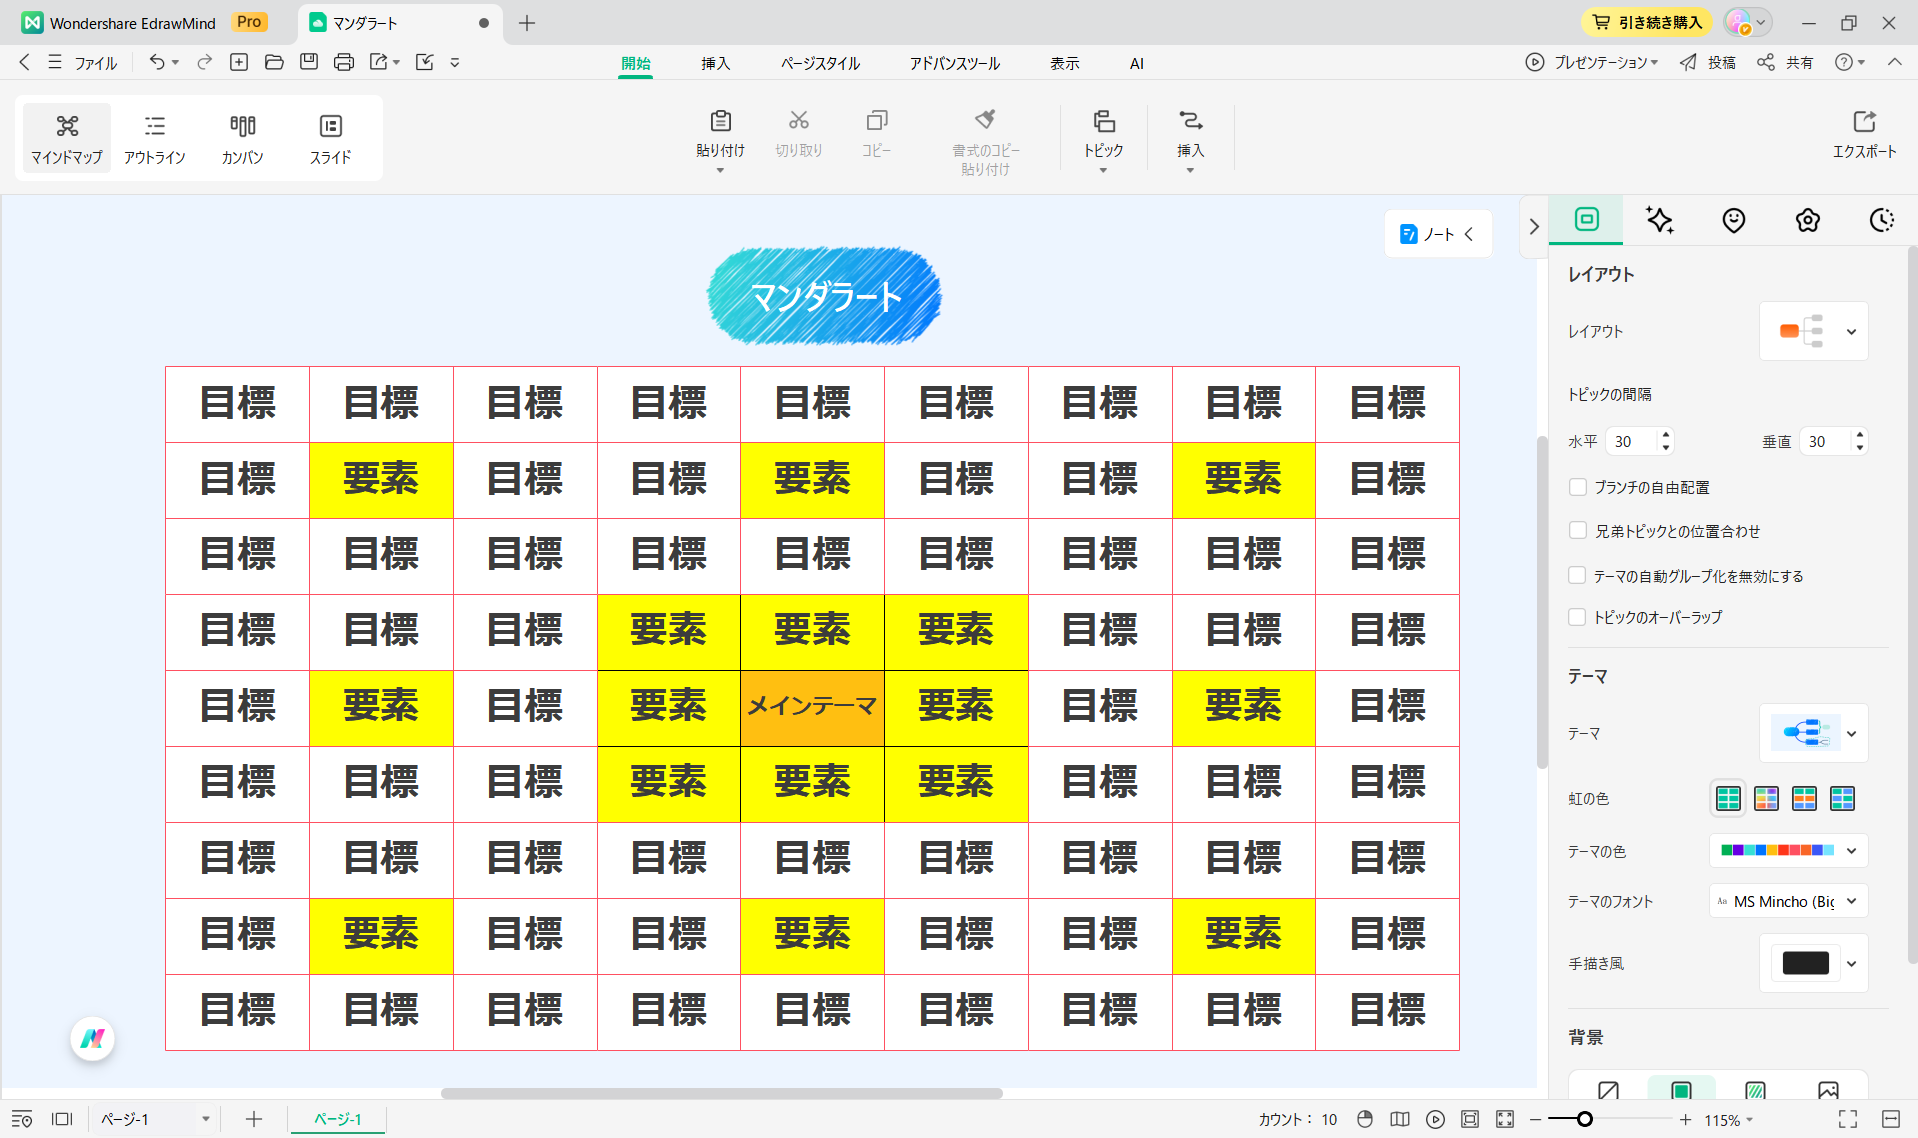
Task: Open the sticker smiley panel icon
Action: [x=1733, y=220]
